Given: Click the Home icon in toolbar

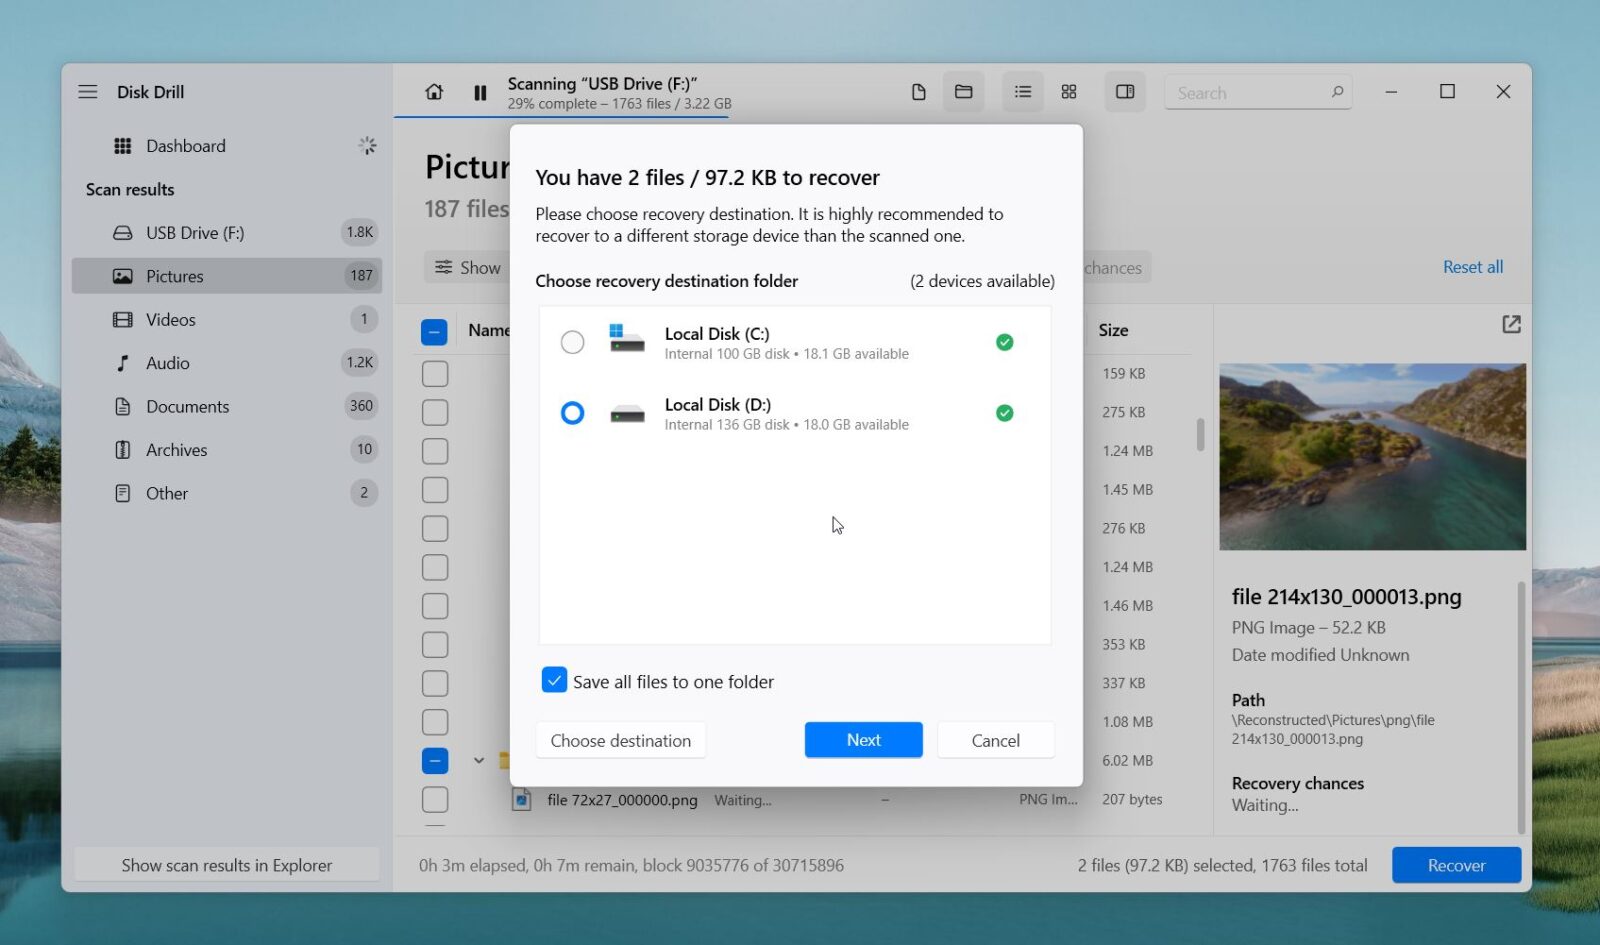Looking at the screenshot, I should (x=434, y=92).
